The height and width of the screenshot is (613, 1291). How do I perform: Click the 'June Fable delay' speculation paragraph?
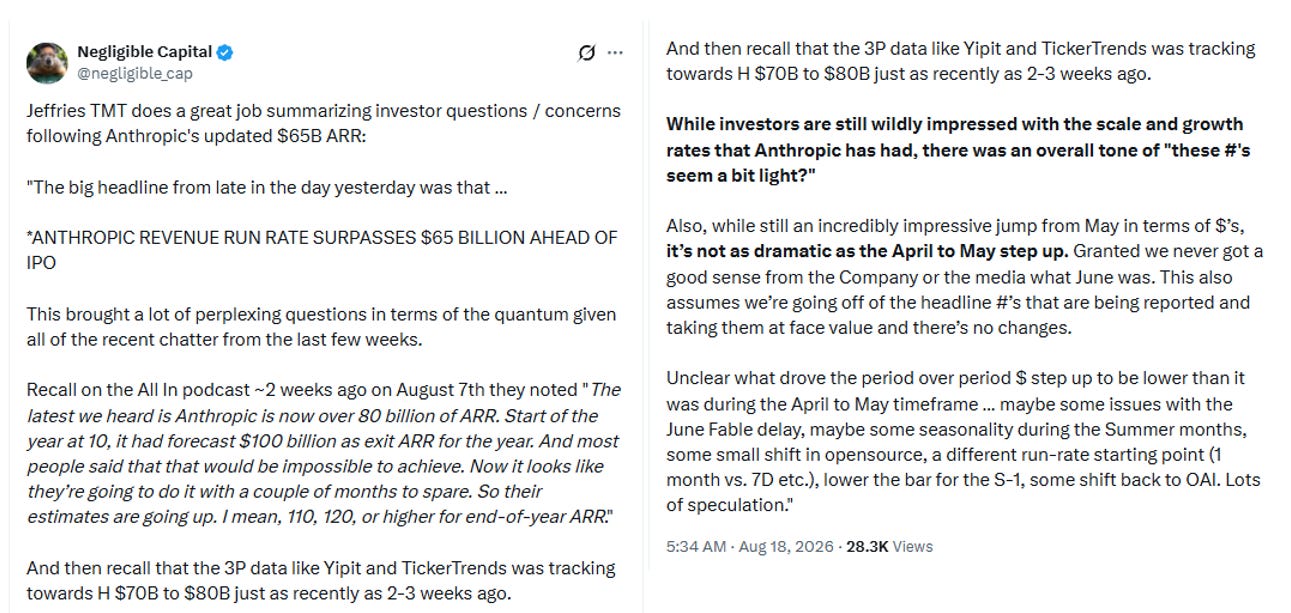(961, 442)
